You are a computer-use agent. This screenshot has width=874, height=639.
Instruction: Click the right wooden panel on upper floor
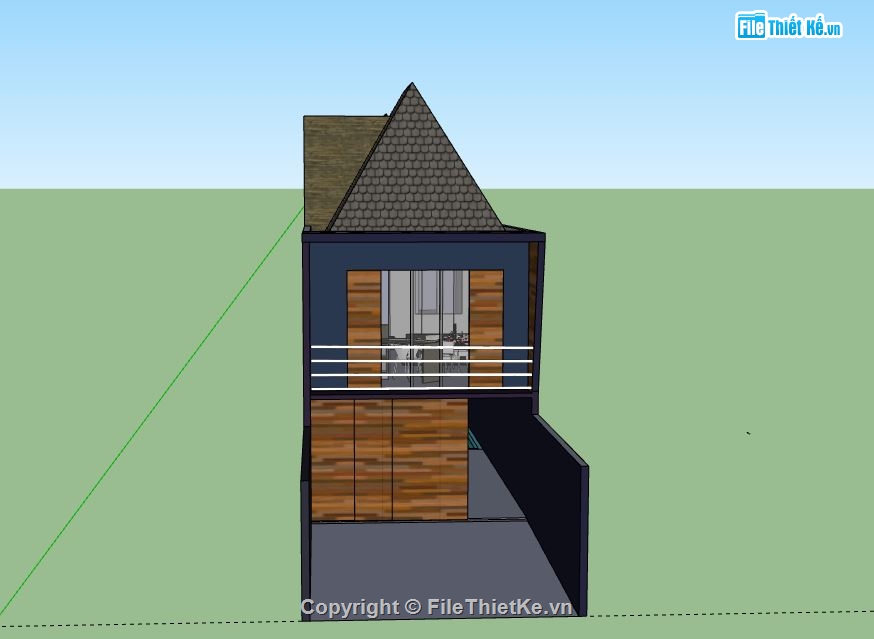486,329
